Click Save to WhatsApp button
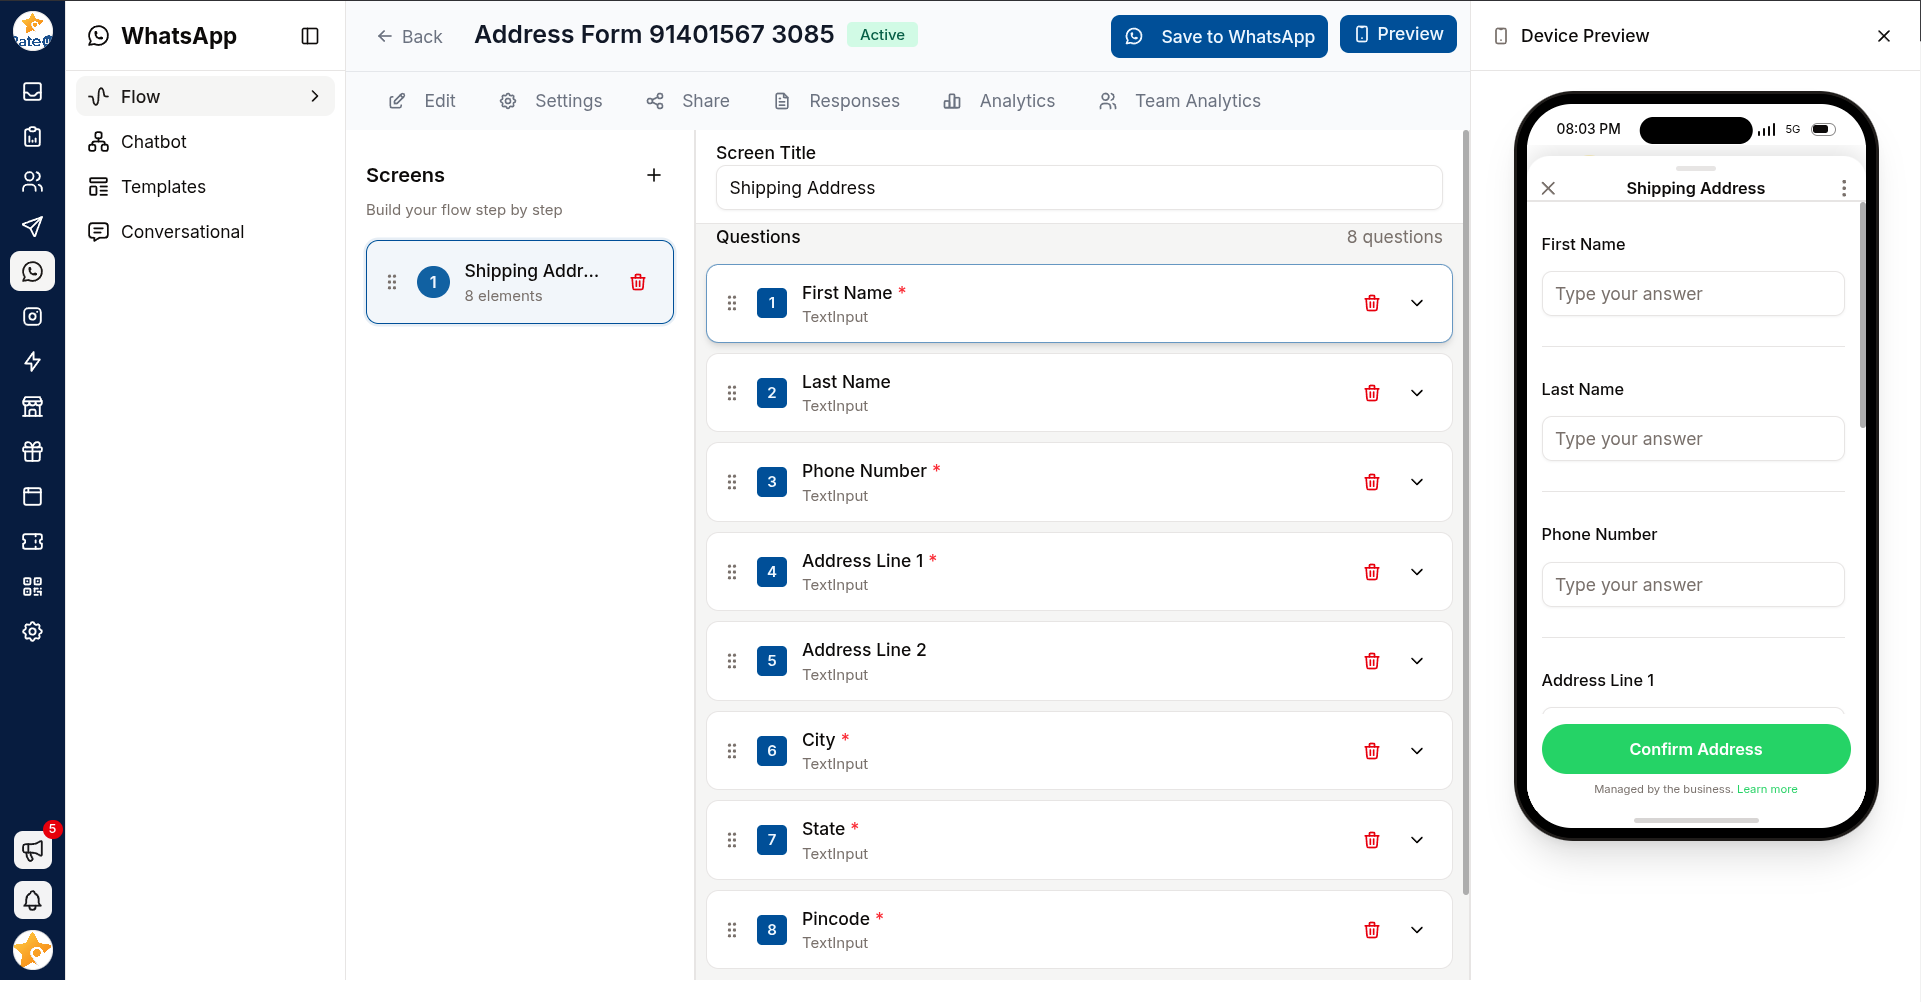 pyautogui.click(x=1219, y=36)
